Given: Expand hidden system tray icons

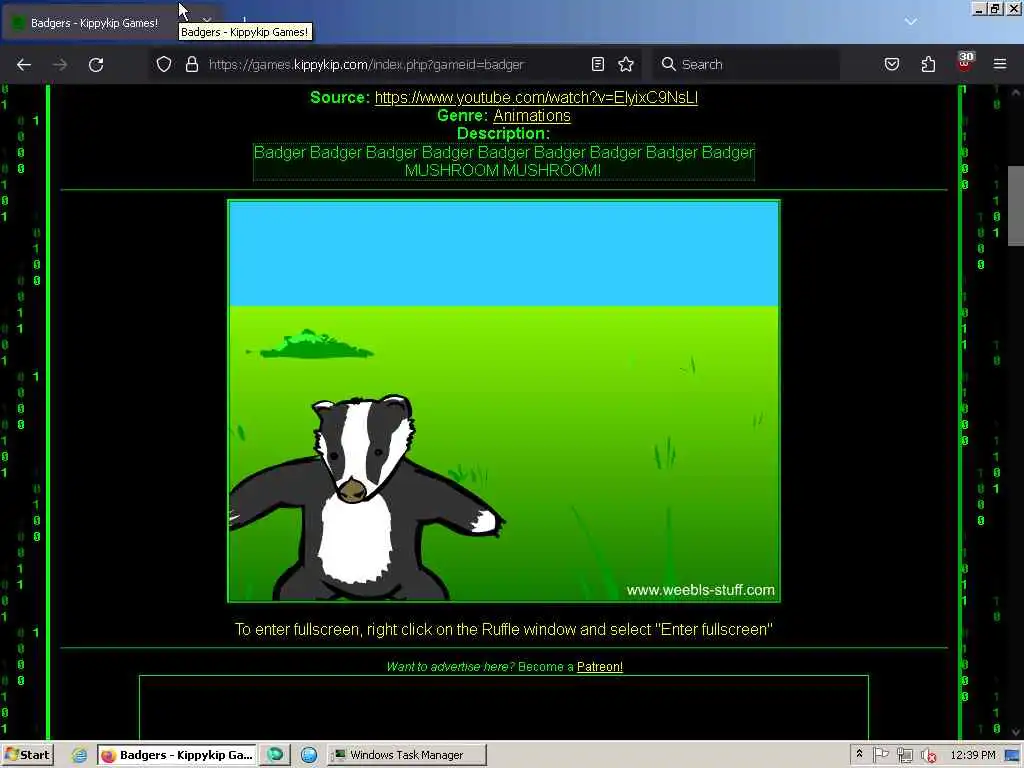Looking at the screenshot, I should [859, 754].
